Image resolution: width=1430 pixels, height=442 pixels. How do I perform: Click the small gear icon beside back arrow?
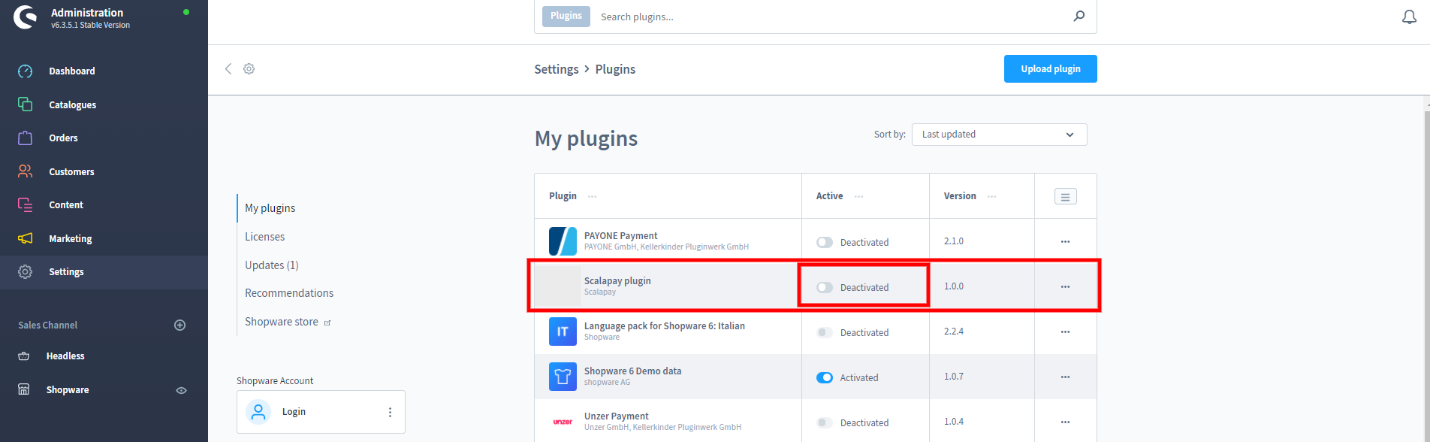point(249,69)
